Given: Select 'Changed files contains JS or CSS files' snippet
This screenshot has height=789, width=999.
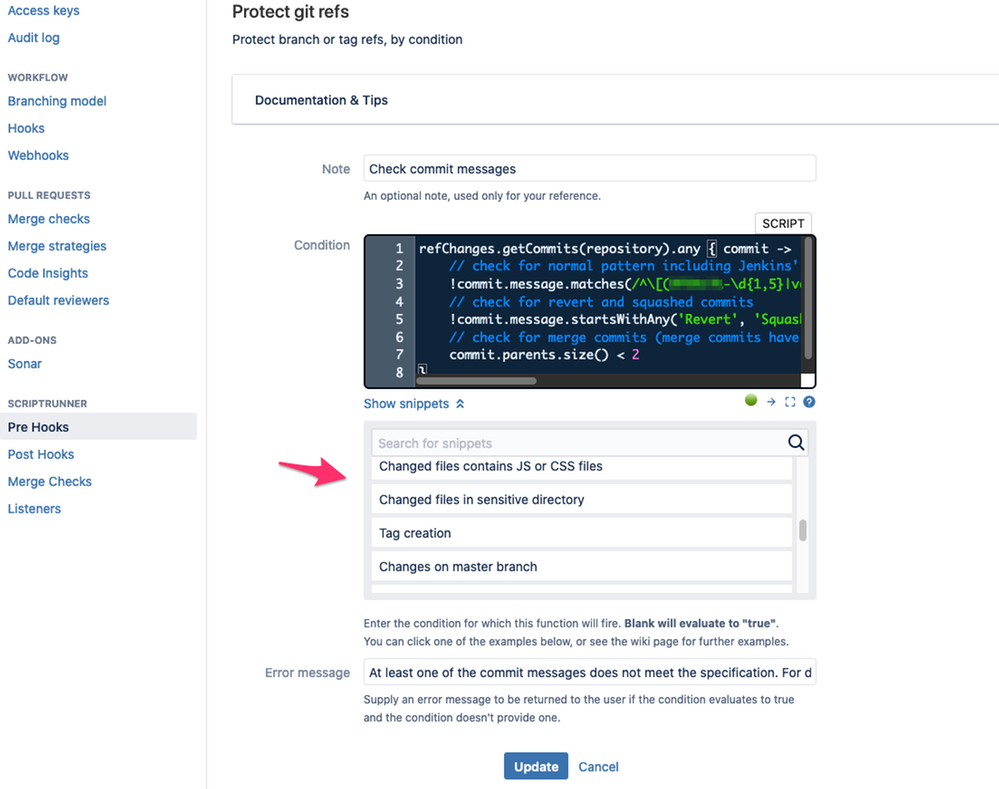Looking at the screenshot, I should 582,467.
